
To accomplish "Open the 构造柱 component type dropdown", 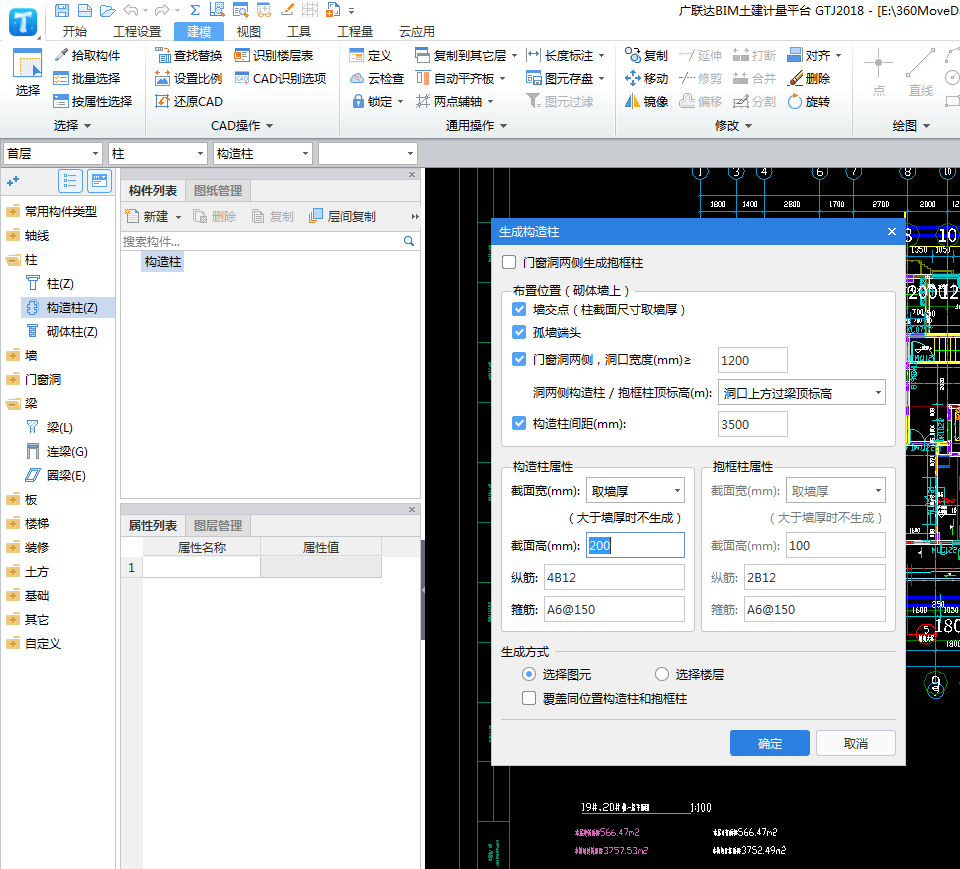I will click(263, 153).
